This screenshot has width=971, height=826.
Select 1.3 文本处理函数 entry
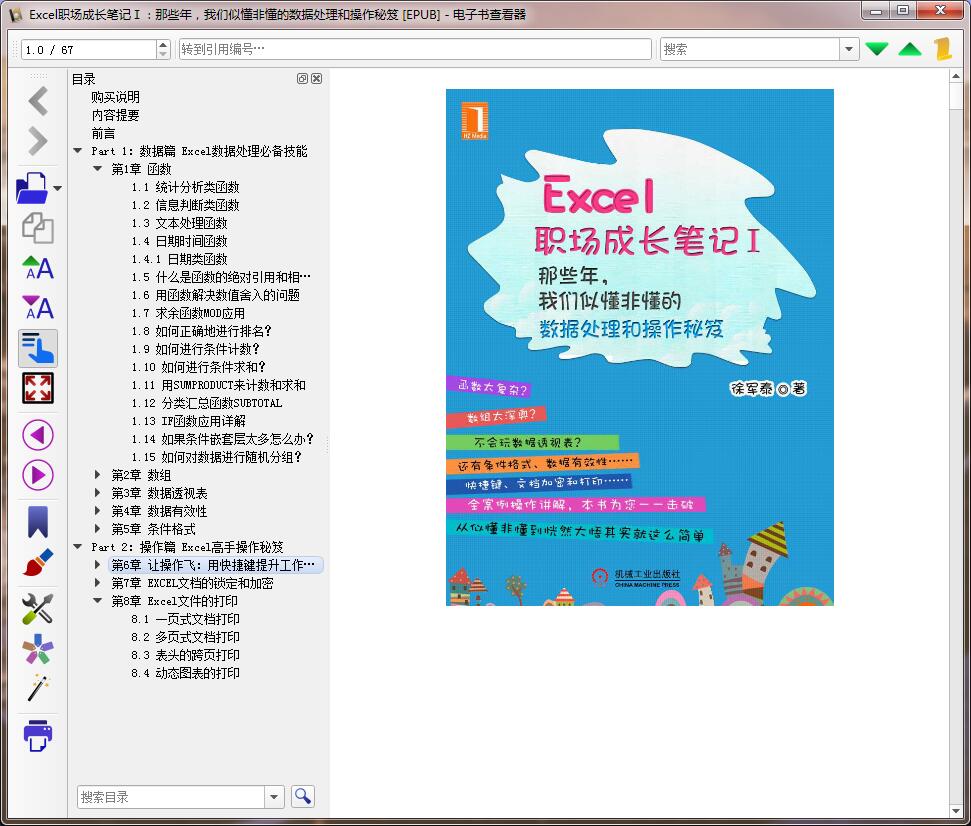pos(179,222)
